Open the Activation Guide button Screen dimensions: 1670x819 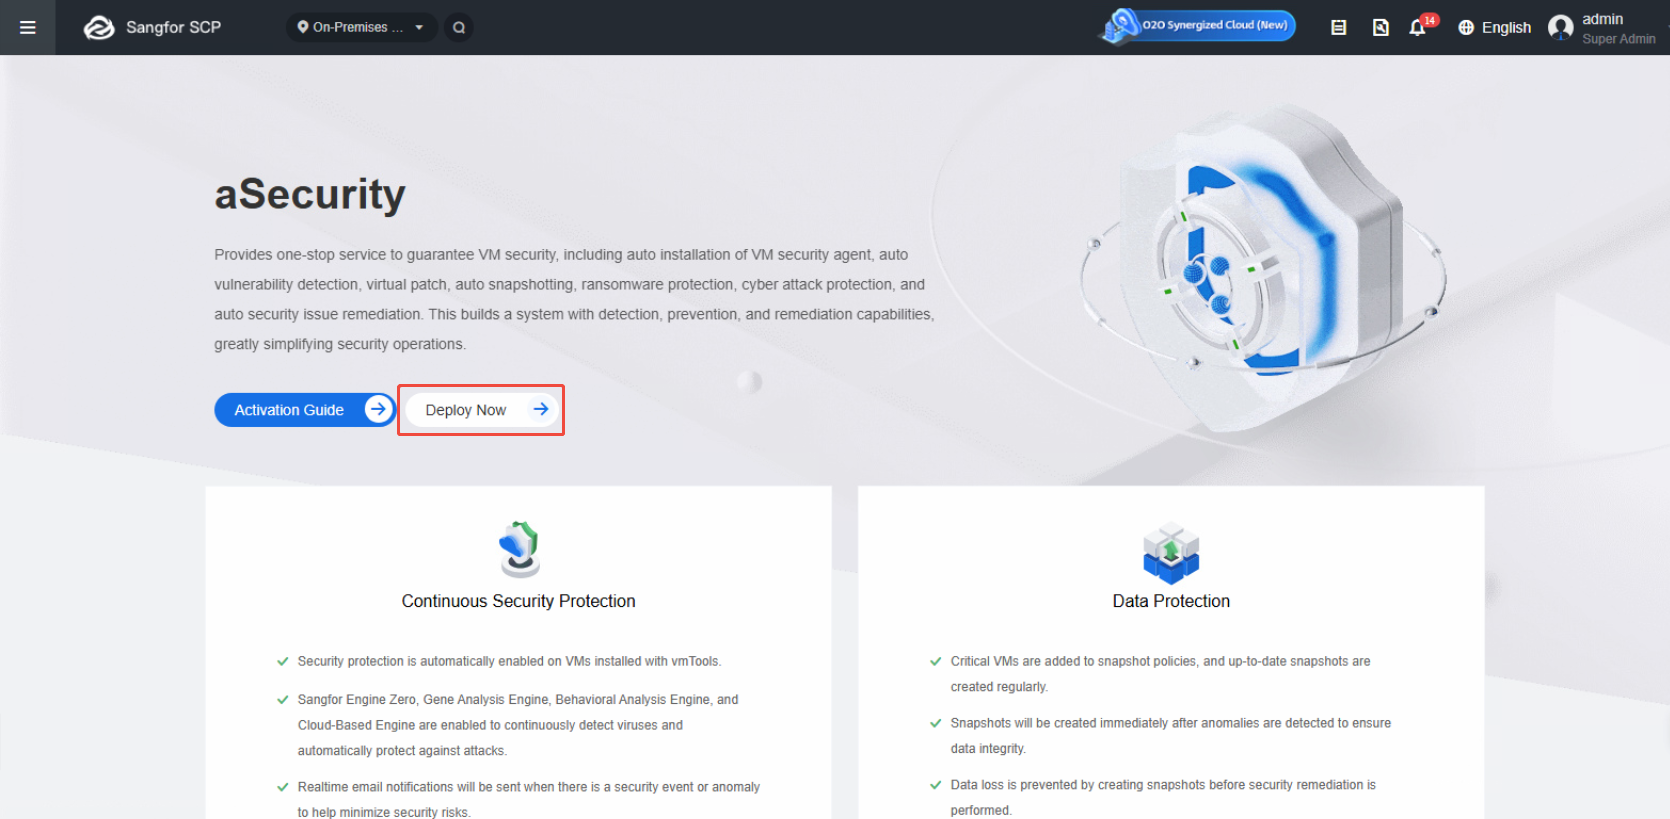(305, 410)
